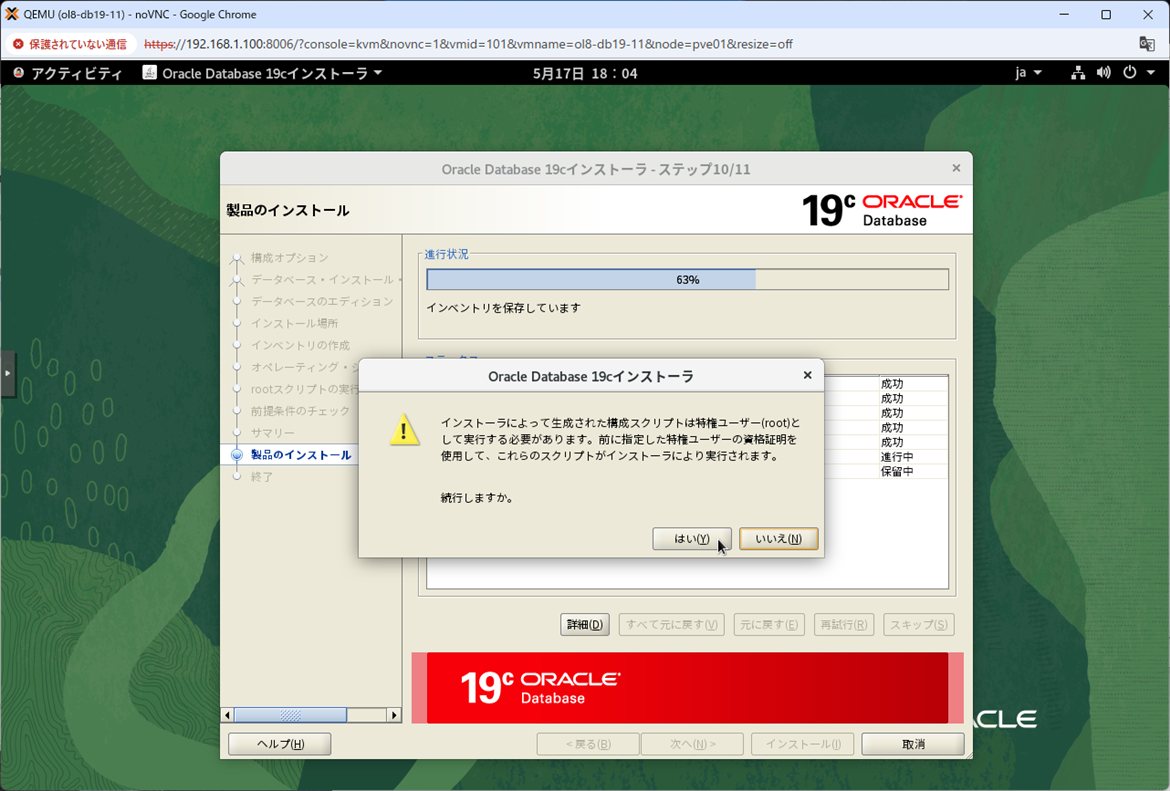Click the 再試行(R) retry button
This screenshot has width=1170, height=791.
843,625
